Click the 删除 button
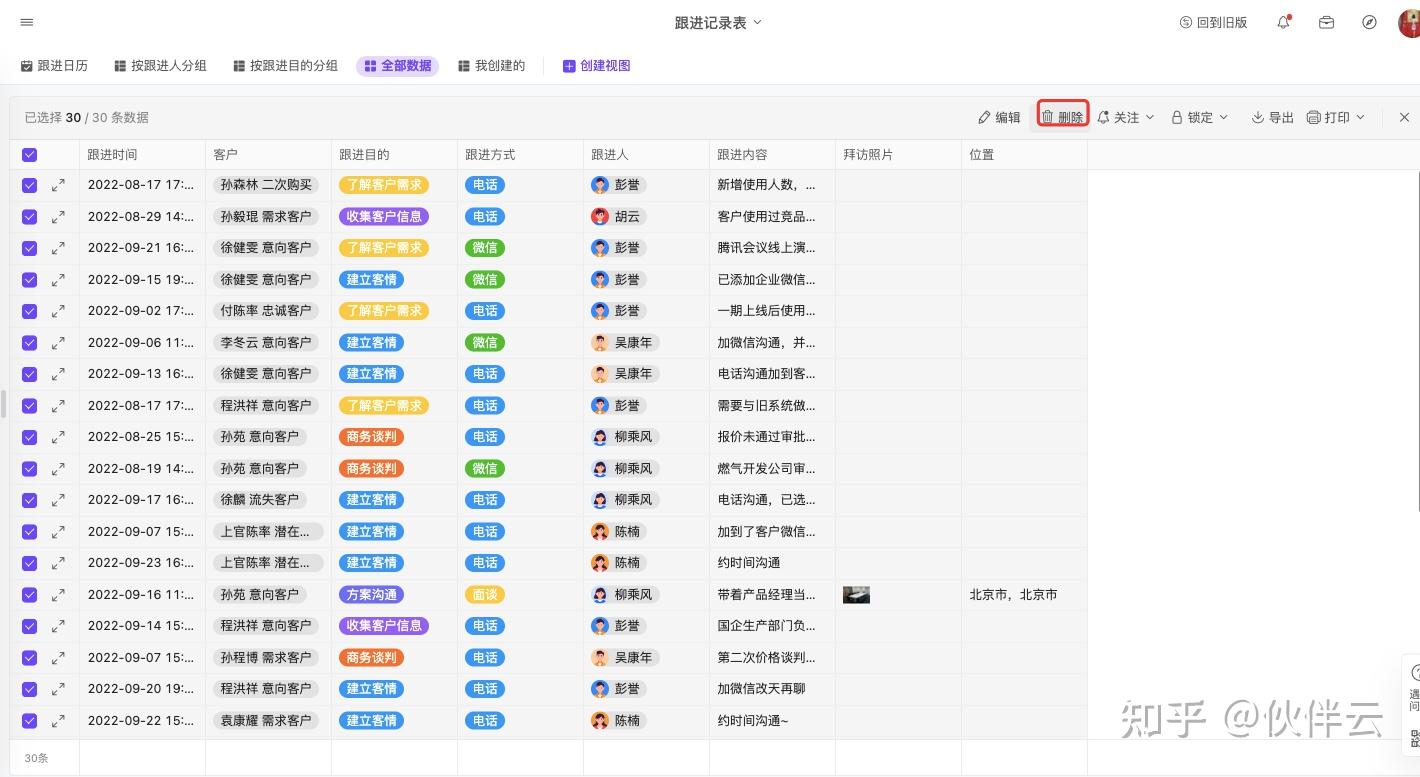 coord(1062,117)
